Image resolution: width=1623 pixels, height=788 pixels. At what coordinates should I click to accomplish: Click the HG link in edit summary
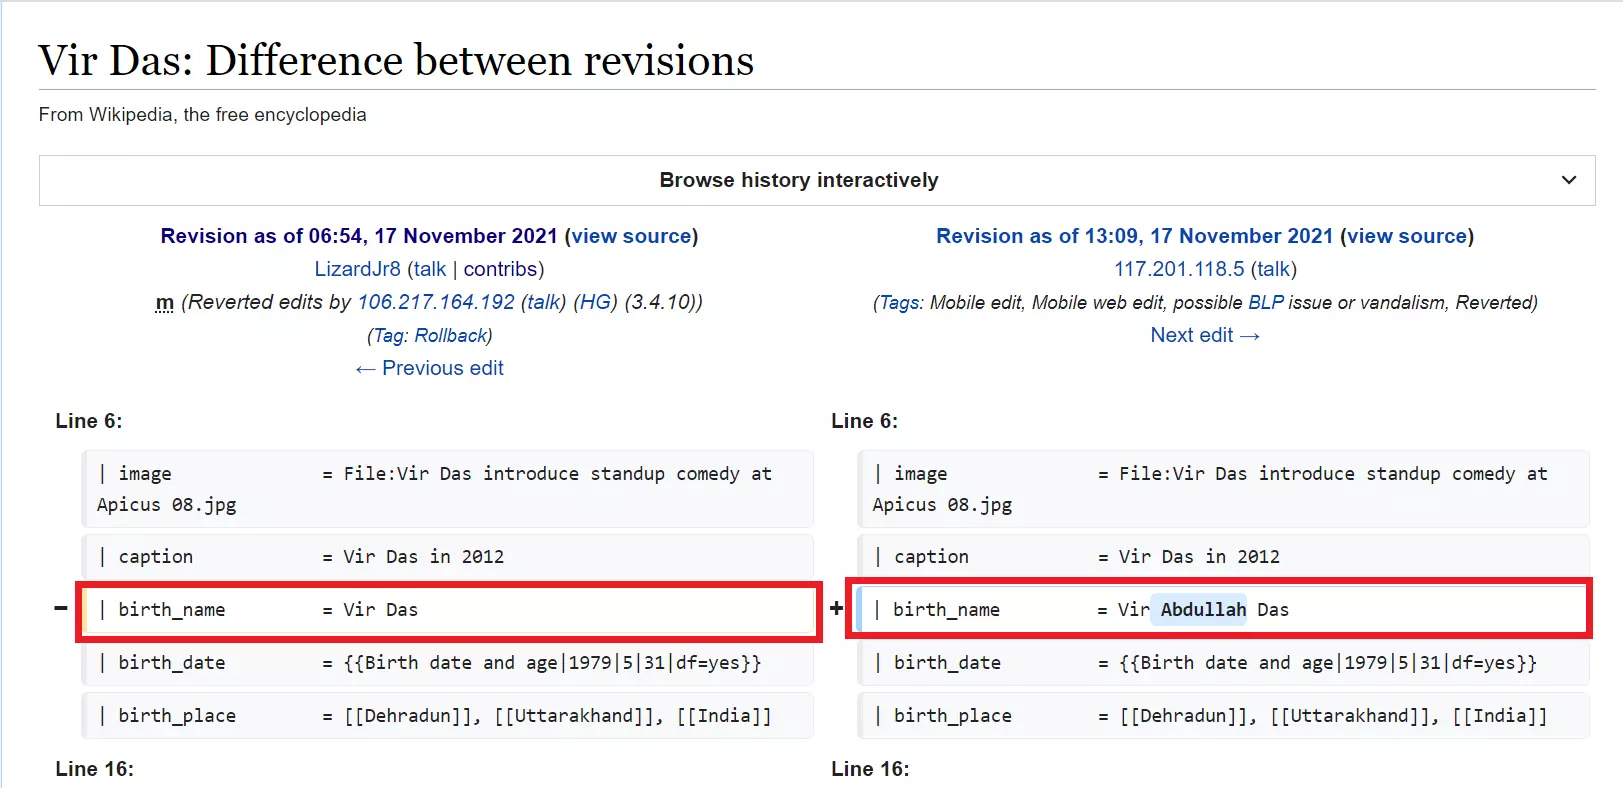[x=595, y=302]
